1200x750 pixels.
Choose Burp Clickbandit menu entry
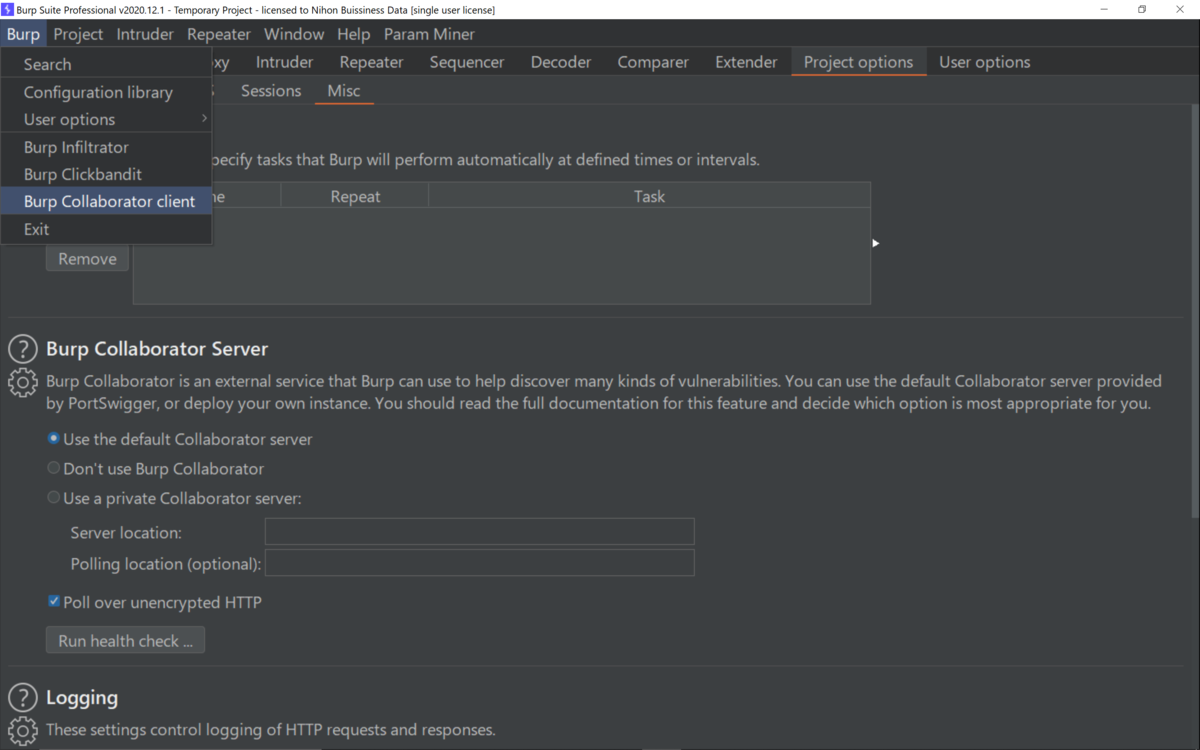pos(106,174)
